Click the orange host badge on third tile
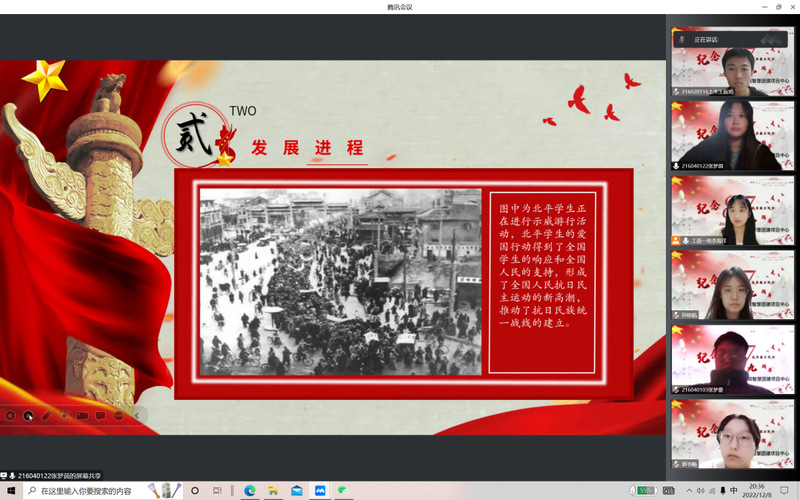800x500 pixels. pyautogui.click(x=676, y=240)
